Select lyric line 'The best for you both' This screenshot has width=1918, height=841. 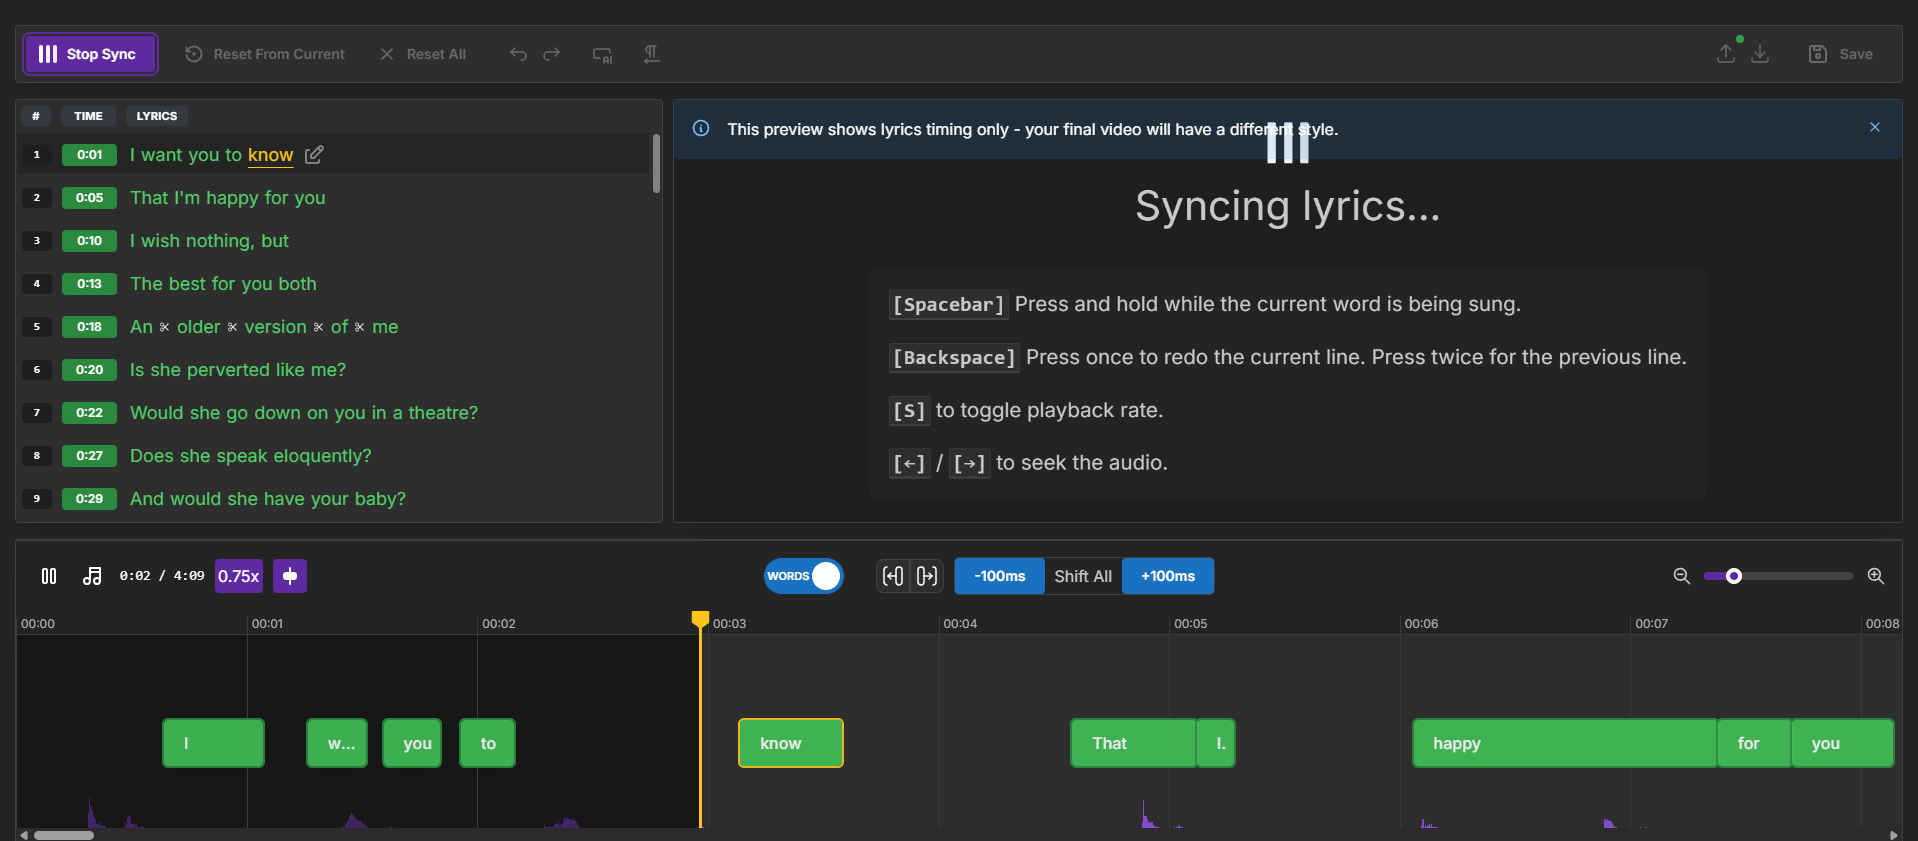(x=223, y=284)
